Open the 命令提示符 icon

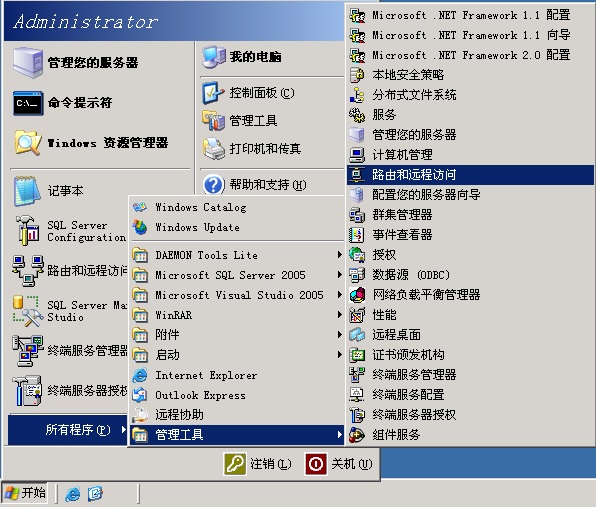pyautogui.click(x=28, y=103)
